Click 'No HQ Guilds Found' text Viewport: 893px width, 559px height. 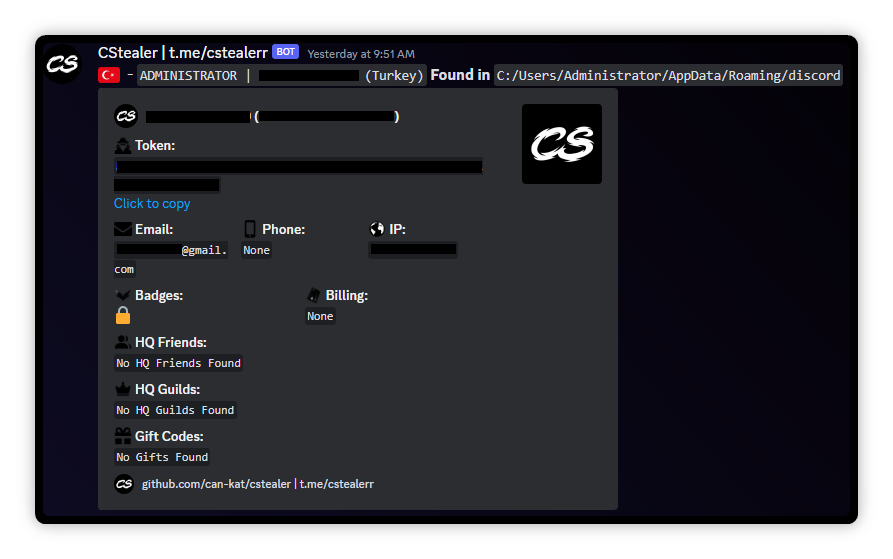(175, 410)
